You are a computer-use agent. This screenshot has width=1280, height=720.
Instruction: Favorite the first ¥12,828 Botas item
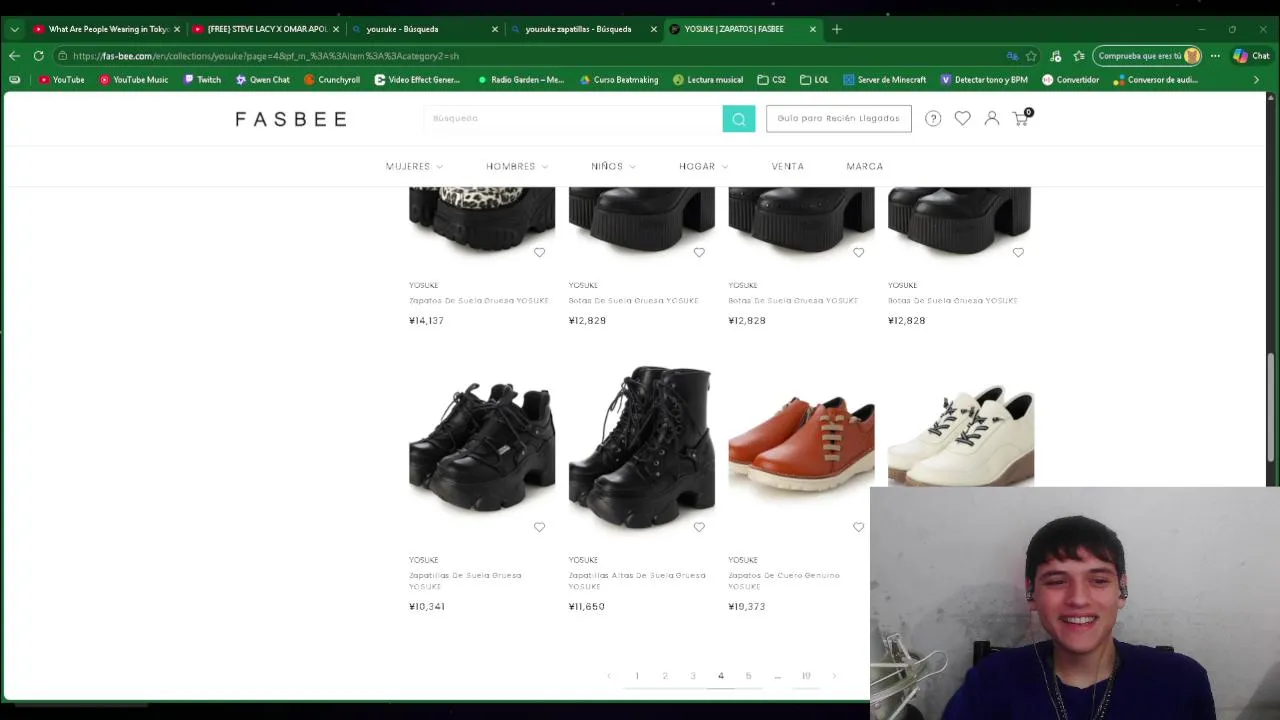tap(699, 252)
